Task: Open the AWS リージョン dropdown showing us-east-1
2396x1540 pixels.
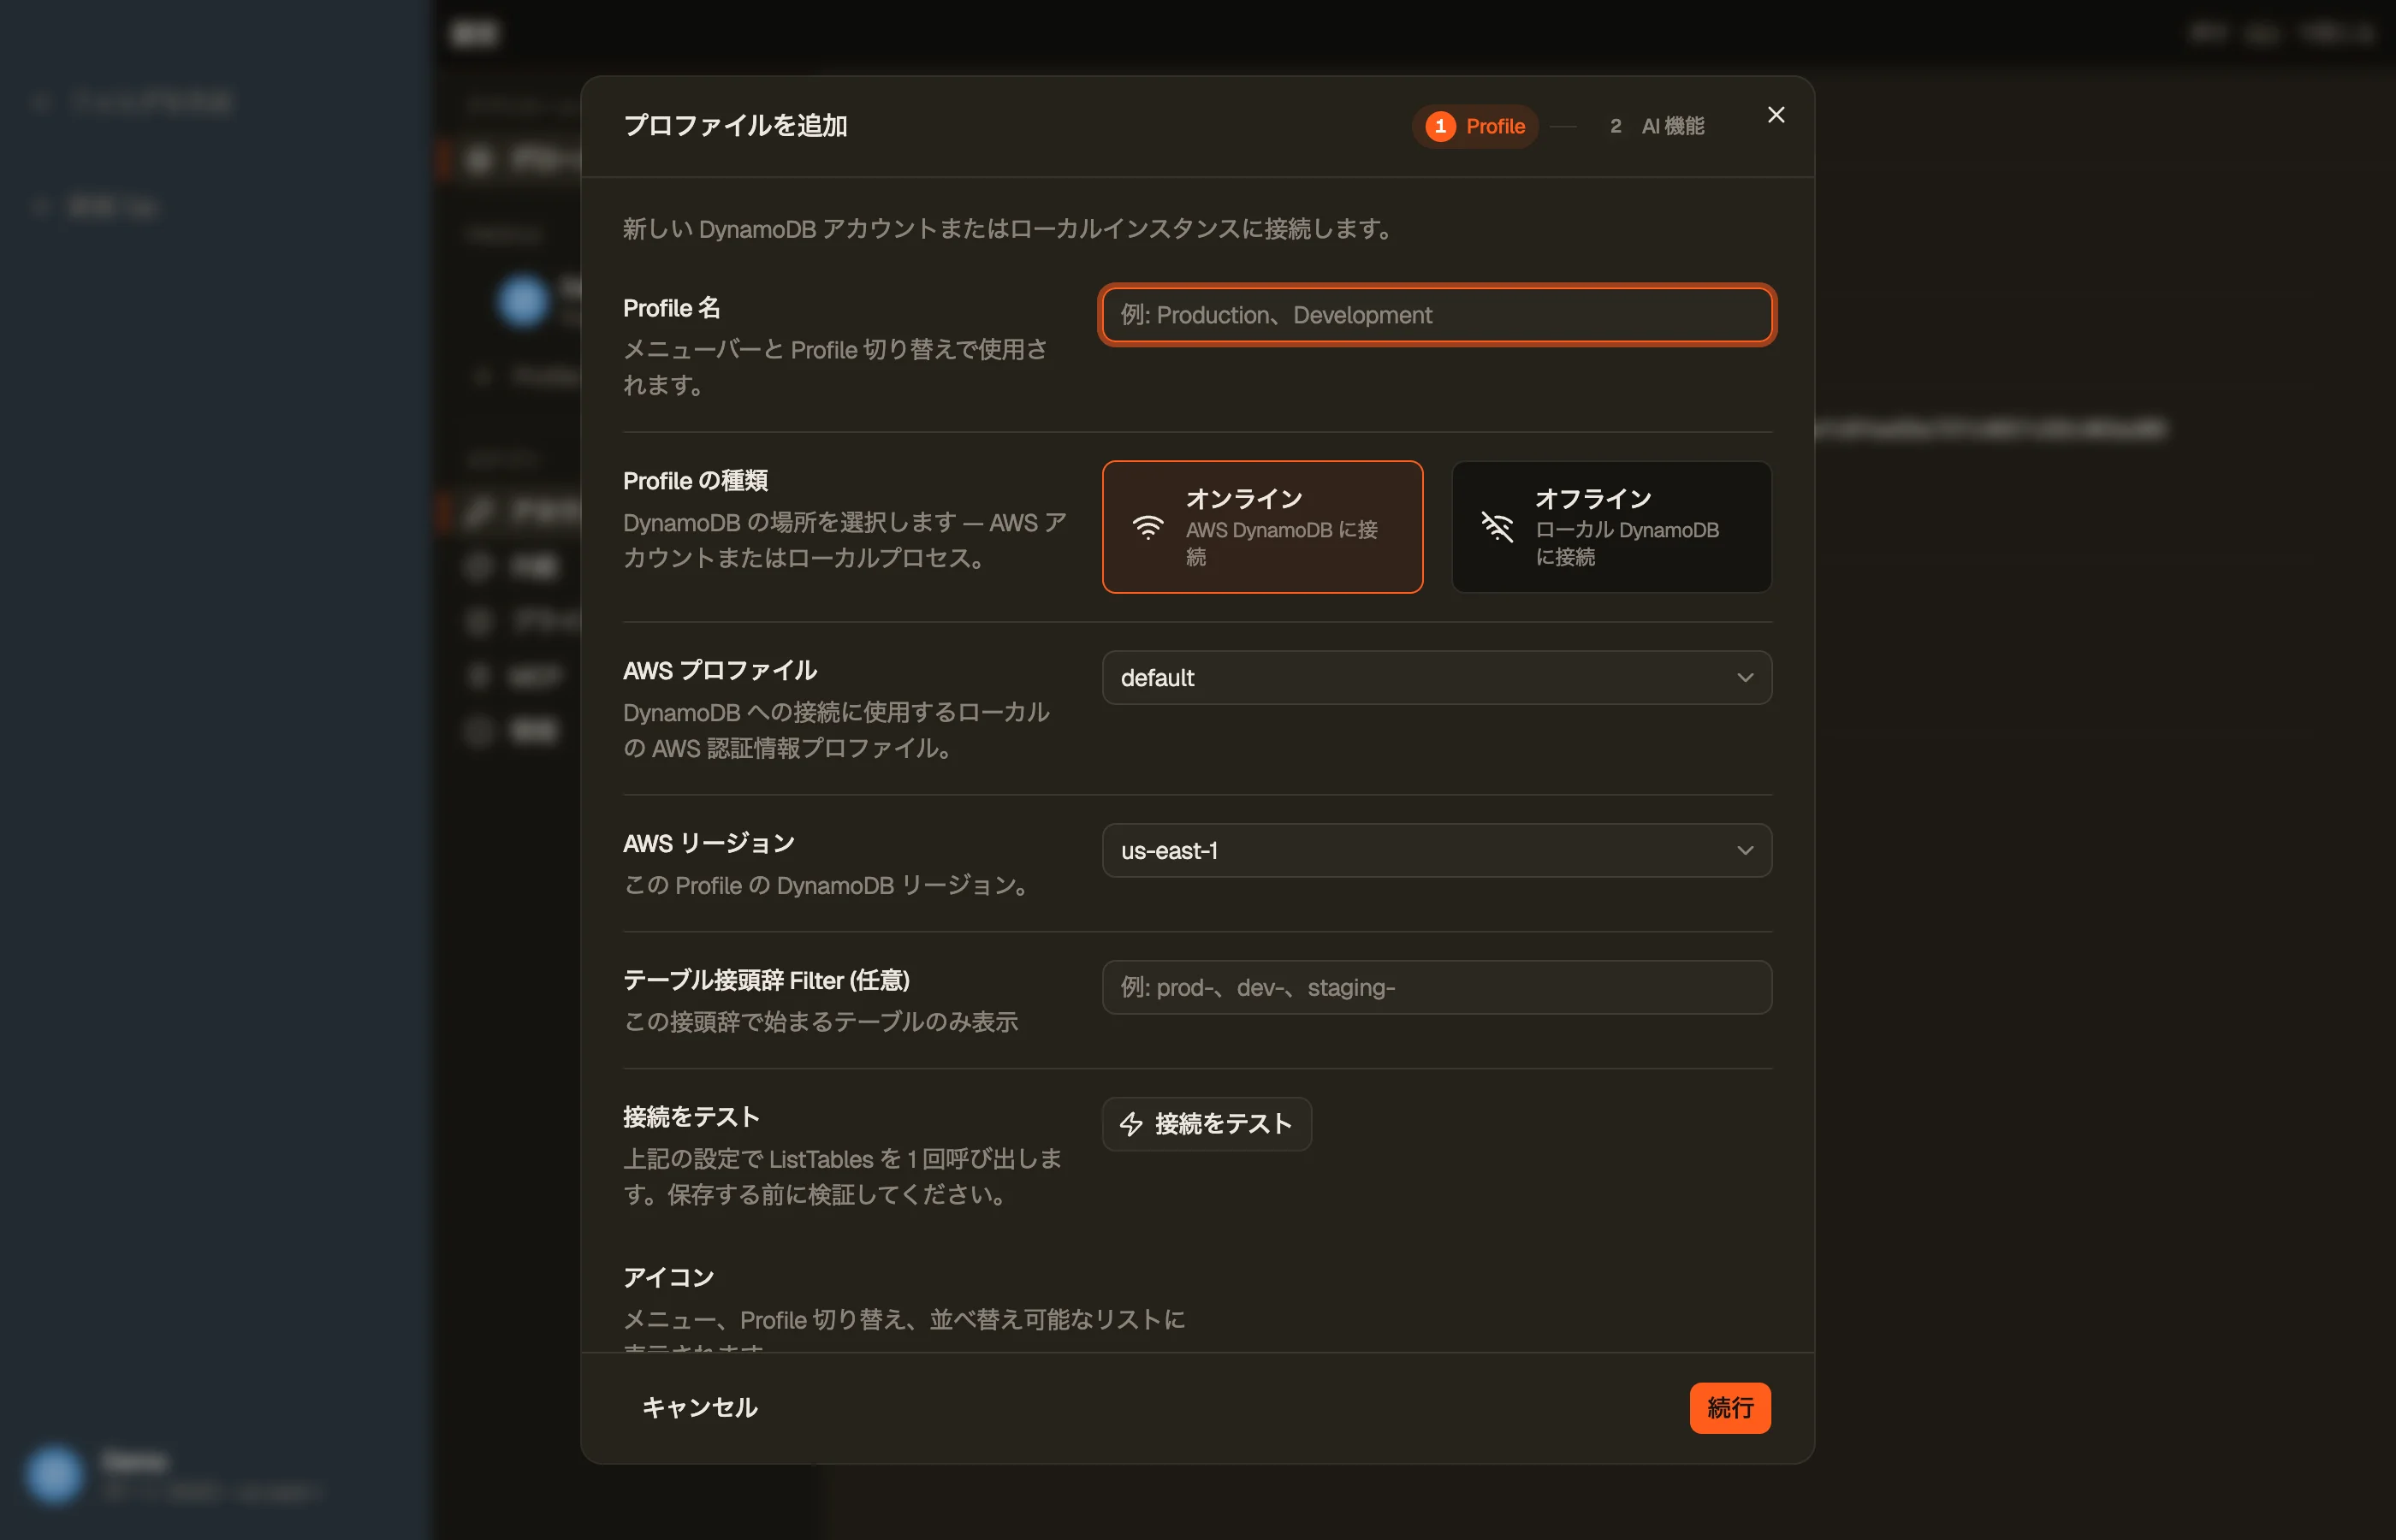Action: [1437, 851]
